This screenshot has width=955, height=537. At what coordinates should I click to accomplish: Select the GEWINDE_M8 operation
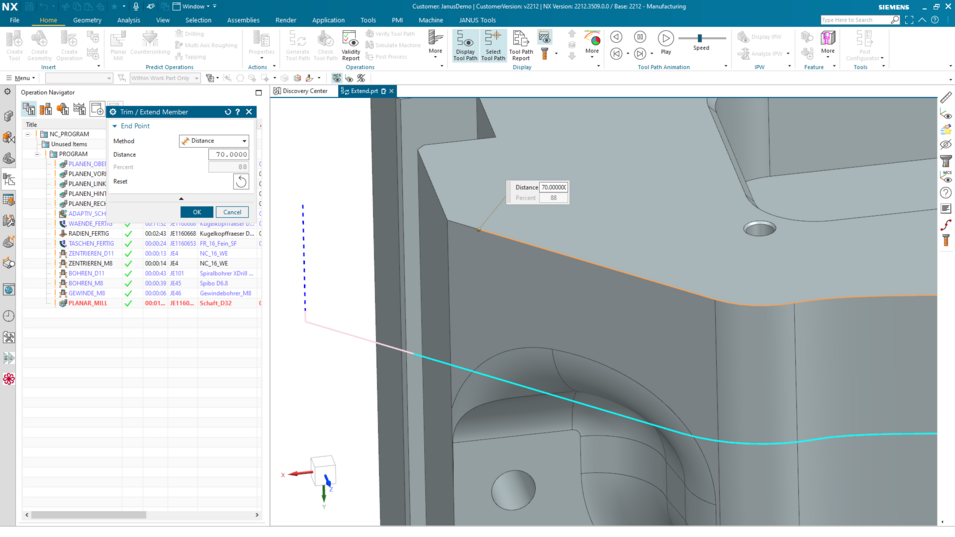pos(86,293)
